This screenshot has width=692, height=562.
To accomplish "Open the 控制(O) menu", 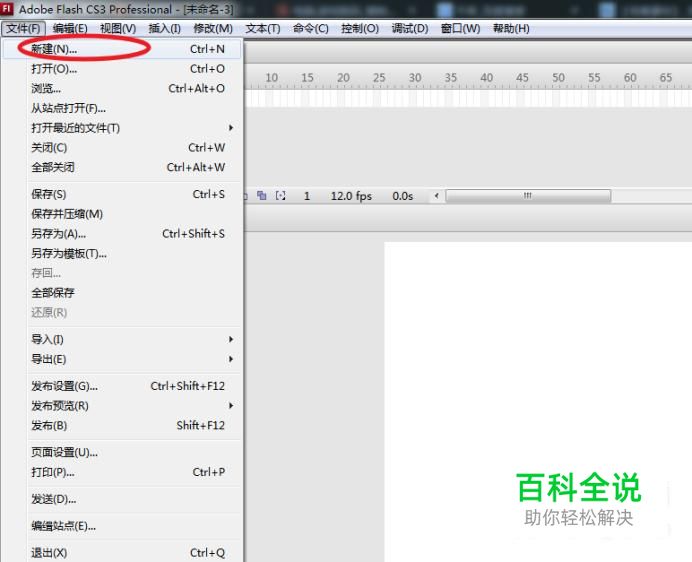I will coord(360,29).
